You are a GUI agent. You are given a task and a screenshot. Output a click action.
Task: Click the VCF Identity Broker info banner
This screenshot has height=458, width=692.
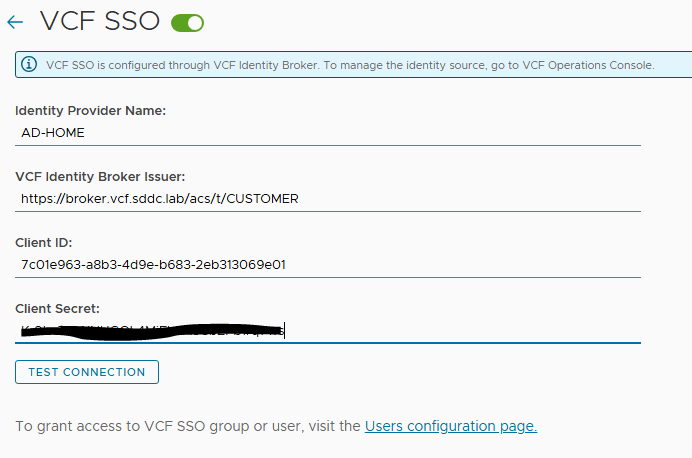pyautogui.click(x=350, y=65)
